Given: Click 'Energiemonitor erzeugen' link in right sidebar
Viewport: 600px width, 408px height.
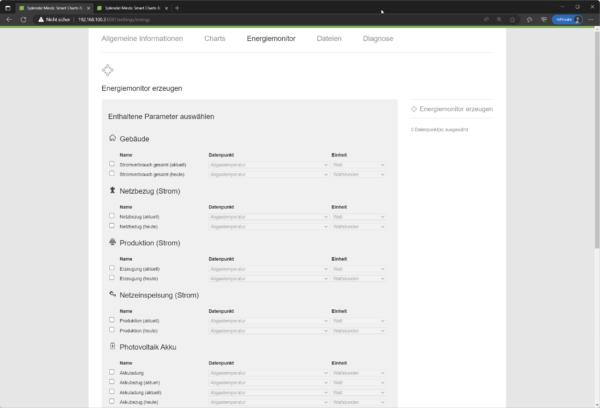Looking at the screenshot, I should pos(456,109).
